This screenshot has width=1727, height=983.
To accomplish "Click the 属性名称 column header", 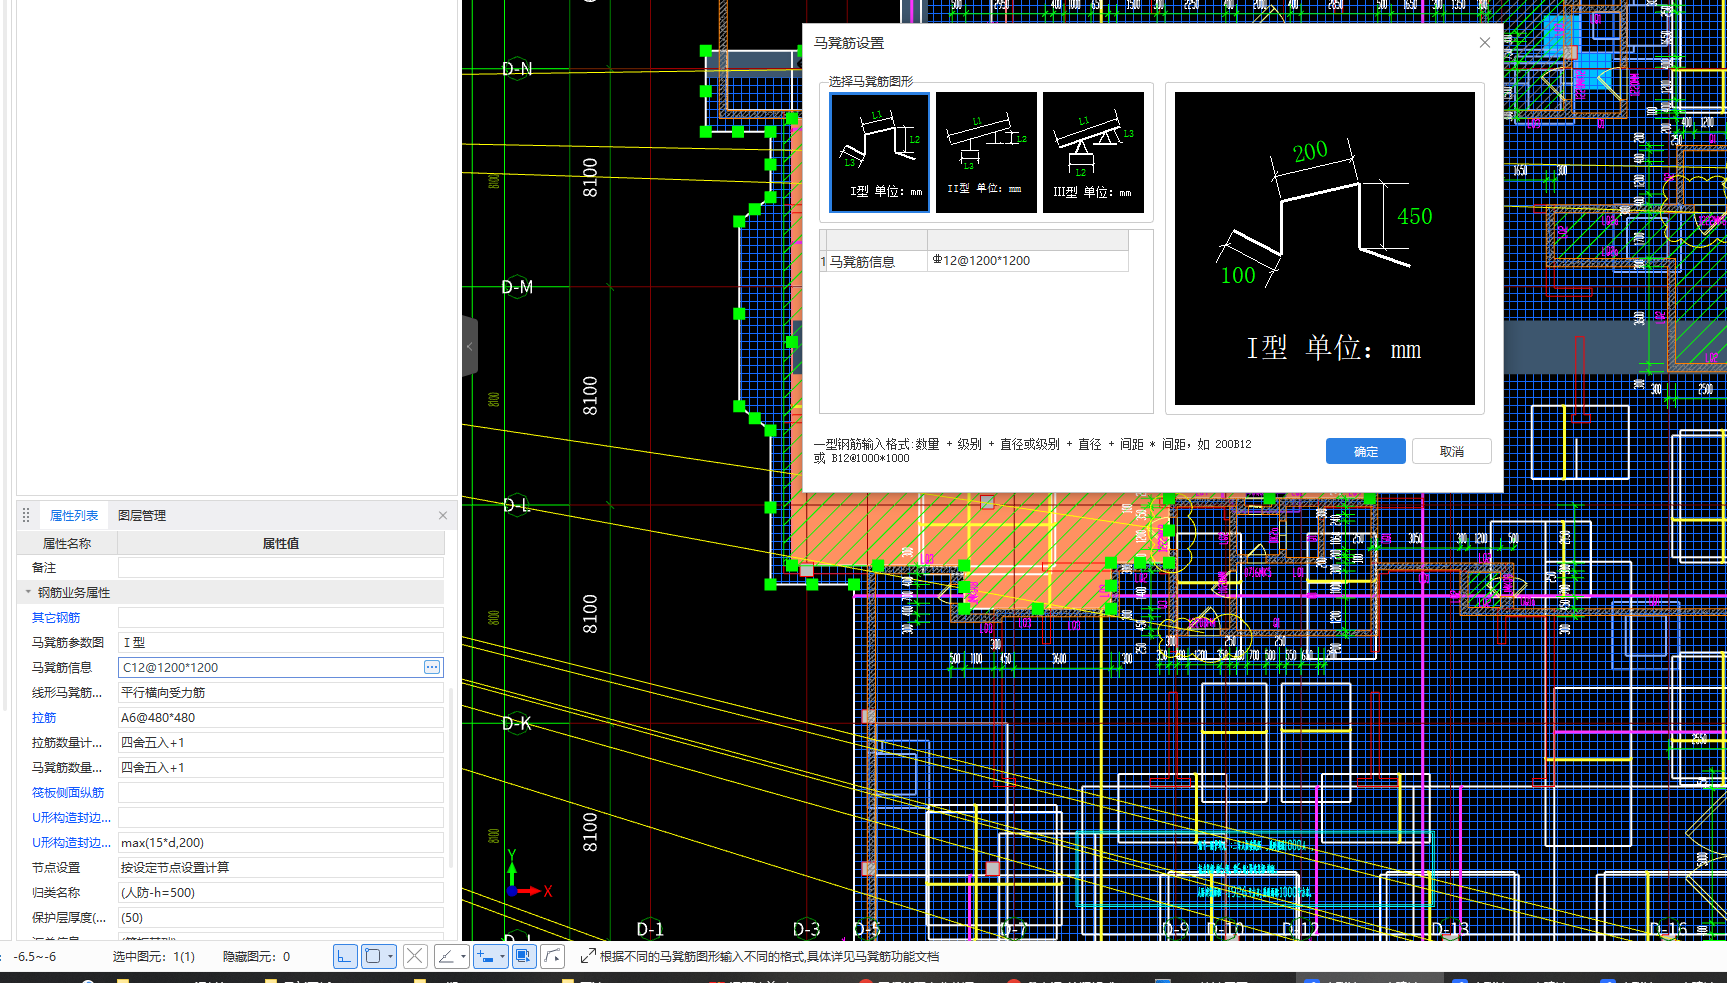I will [x=67, y=544].
